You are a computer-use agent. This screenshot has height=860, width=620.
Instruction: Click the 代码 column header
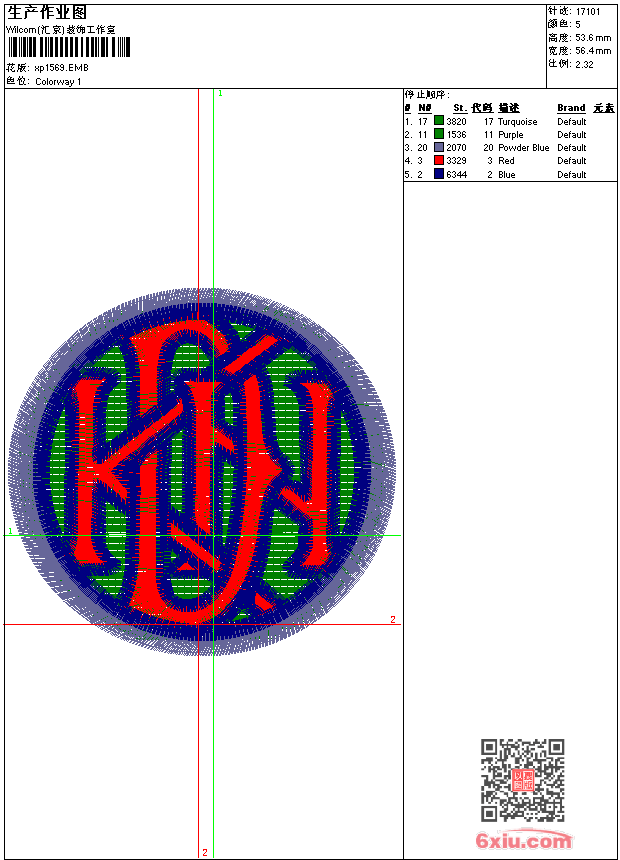(482, 108)
